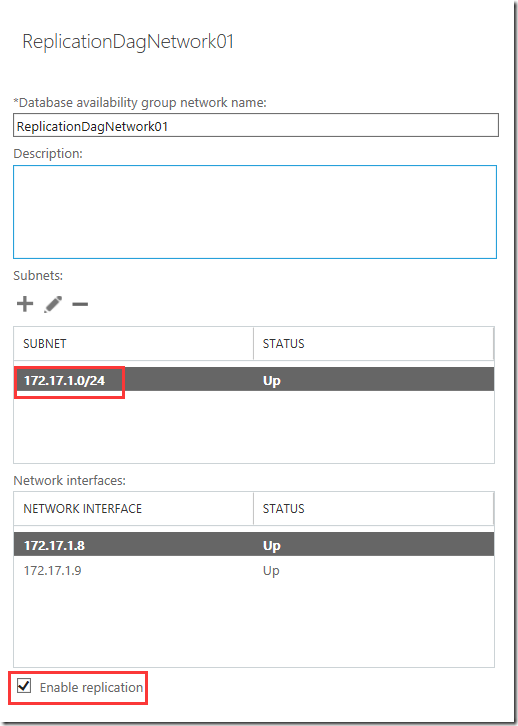518x726 pixels.
Task: Select network interface 172.17.1.9
Action: pyautogui.click(x=254, y=570)
